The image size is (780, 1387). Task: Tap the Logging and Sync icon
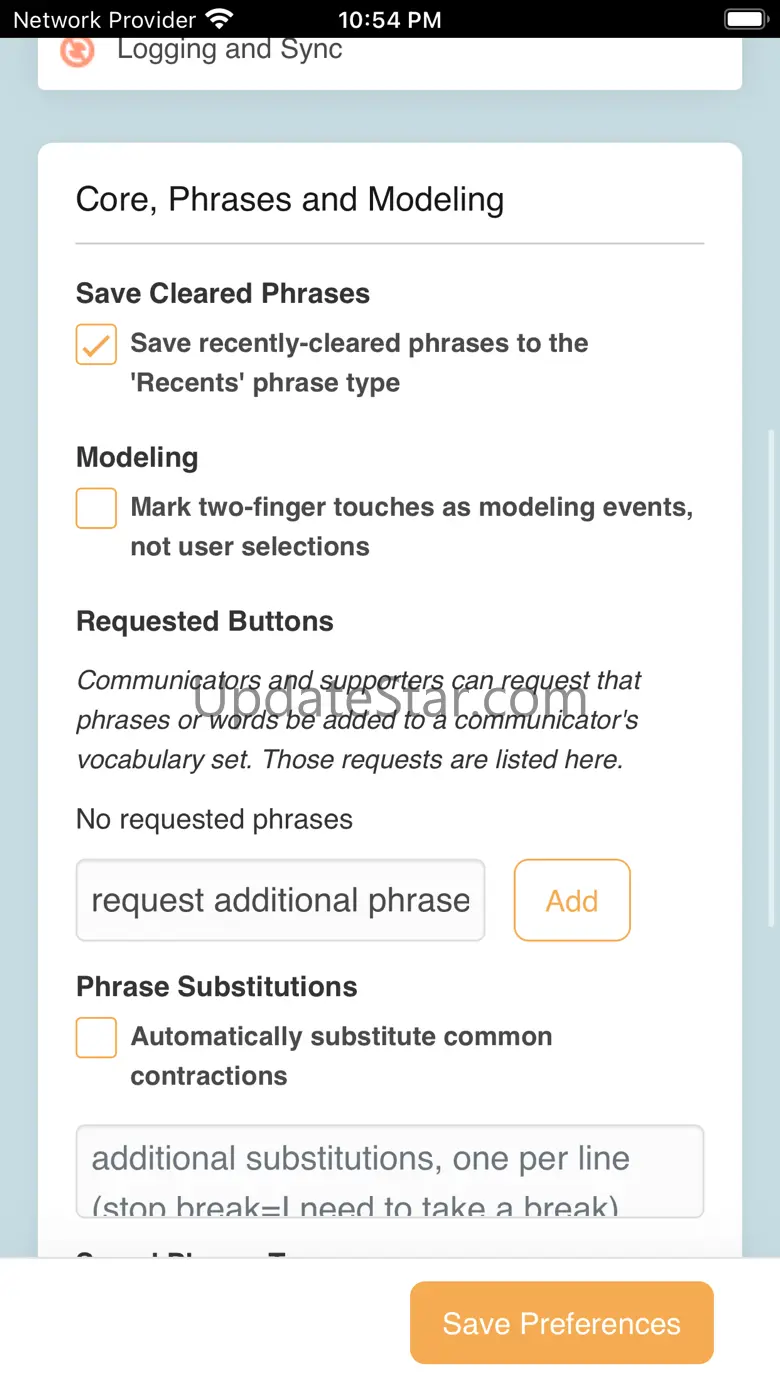77,51
